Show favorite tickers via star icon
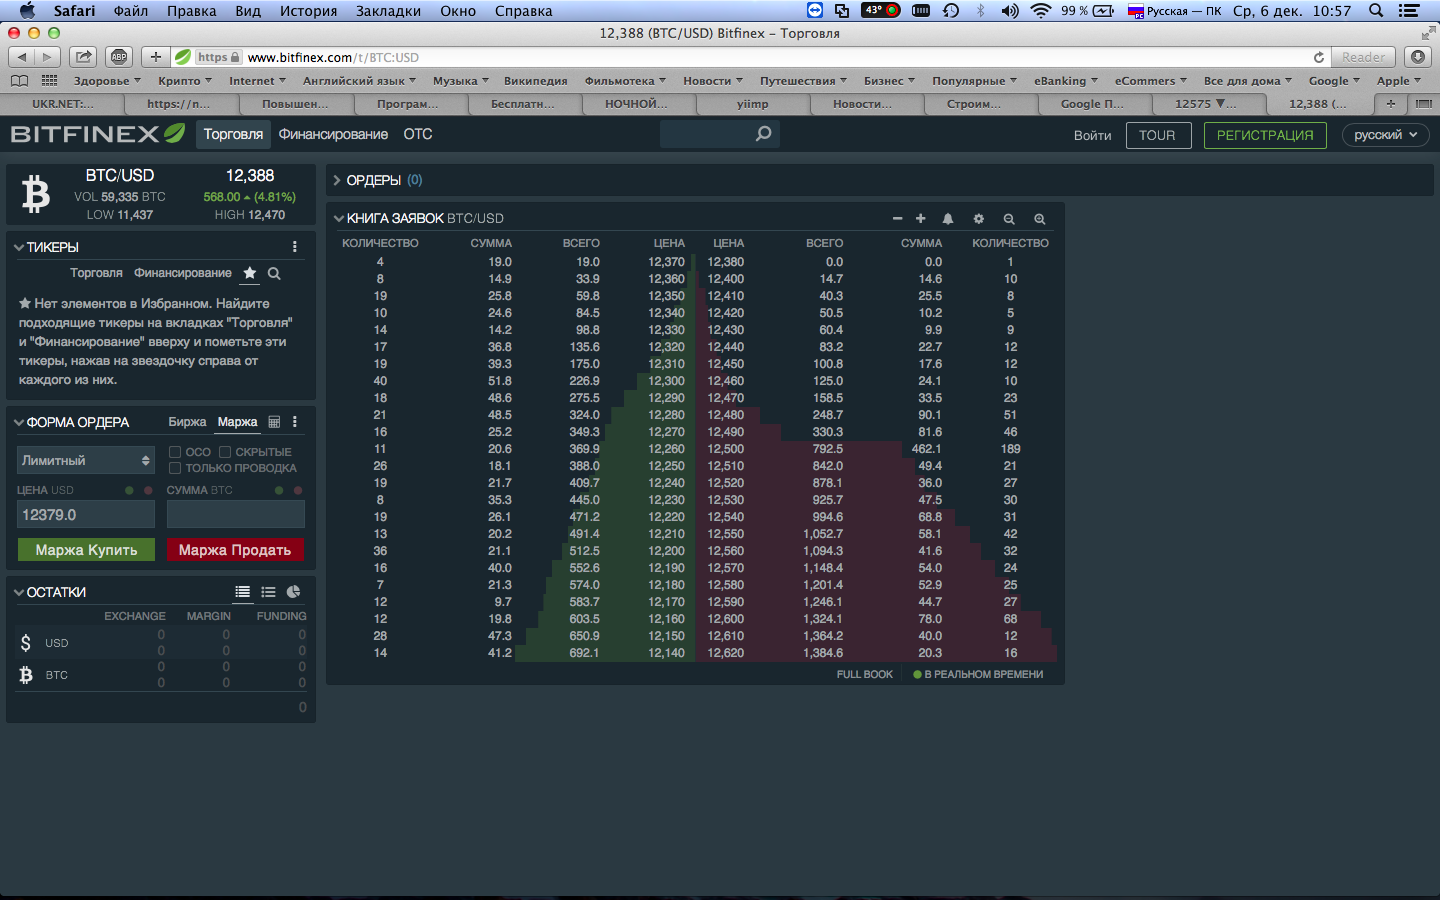 pos(250,273)
